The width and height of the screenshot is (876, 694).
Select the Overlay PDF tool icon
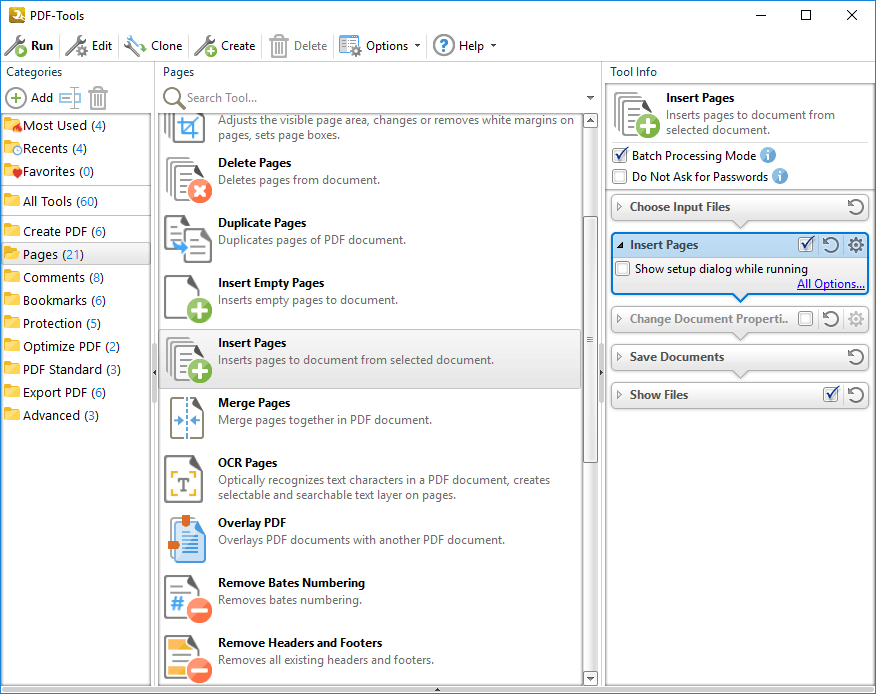coord(187,539)
